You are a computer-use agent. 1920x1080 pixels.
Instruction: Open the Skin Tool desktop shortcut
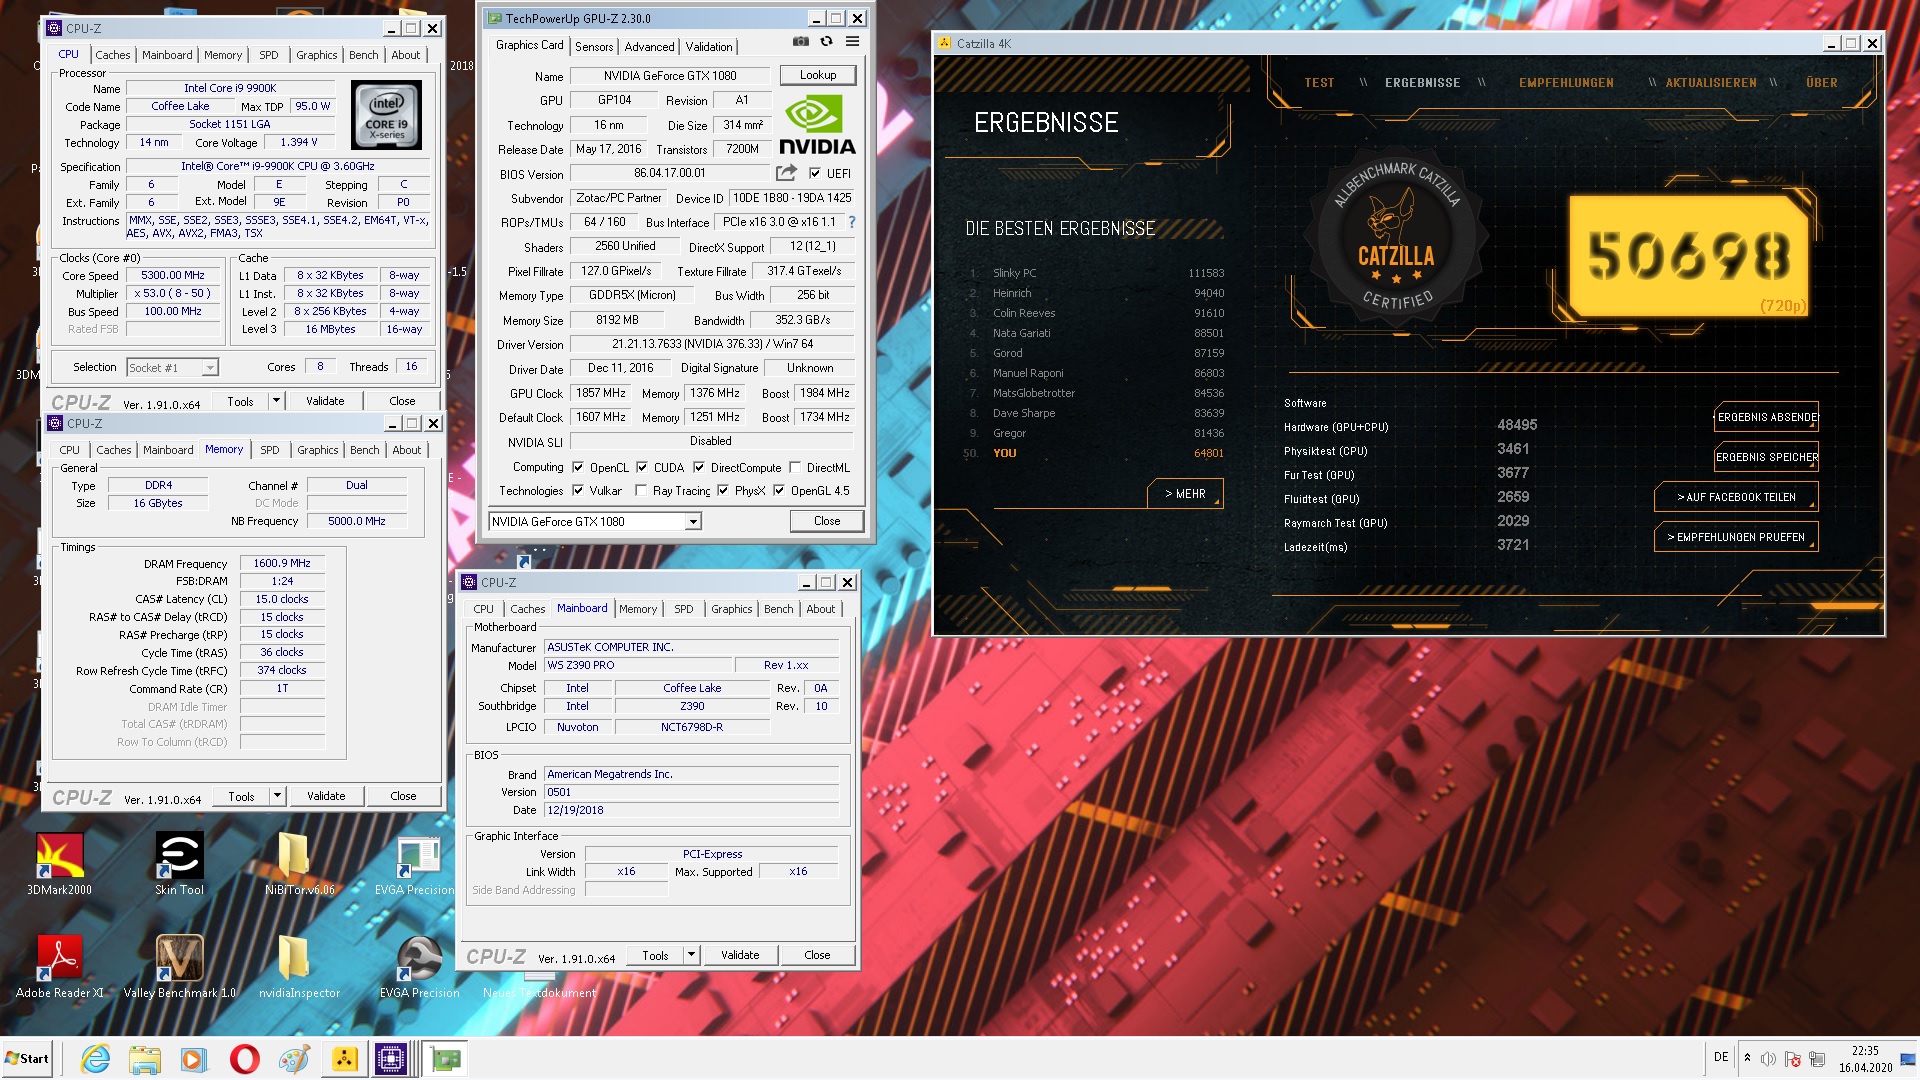click(179, 864)
